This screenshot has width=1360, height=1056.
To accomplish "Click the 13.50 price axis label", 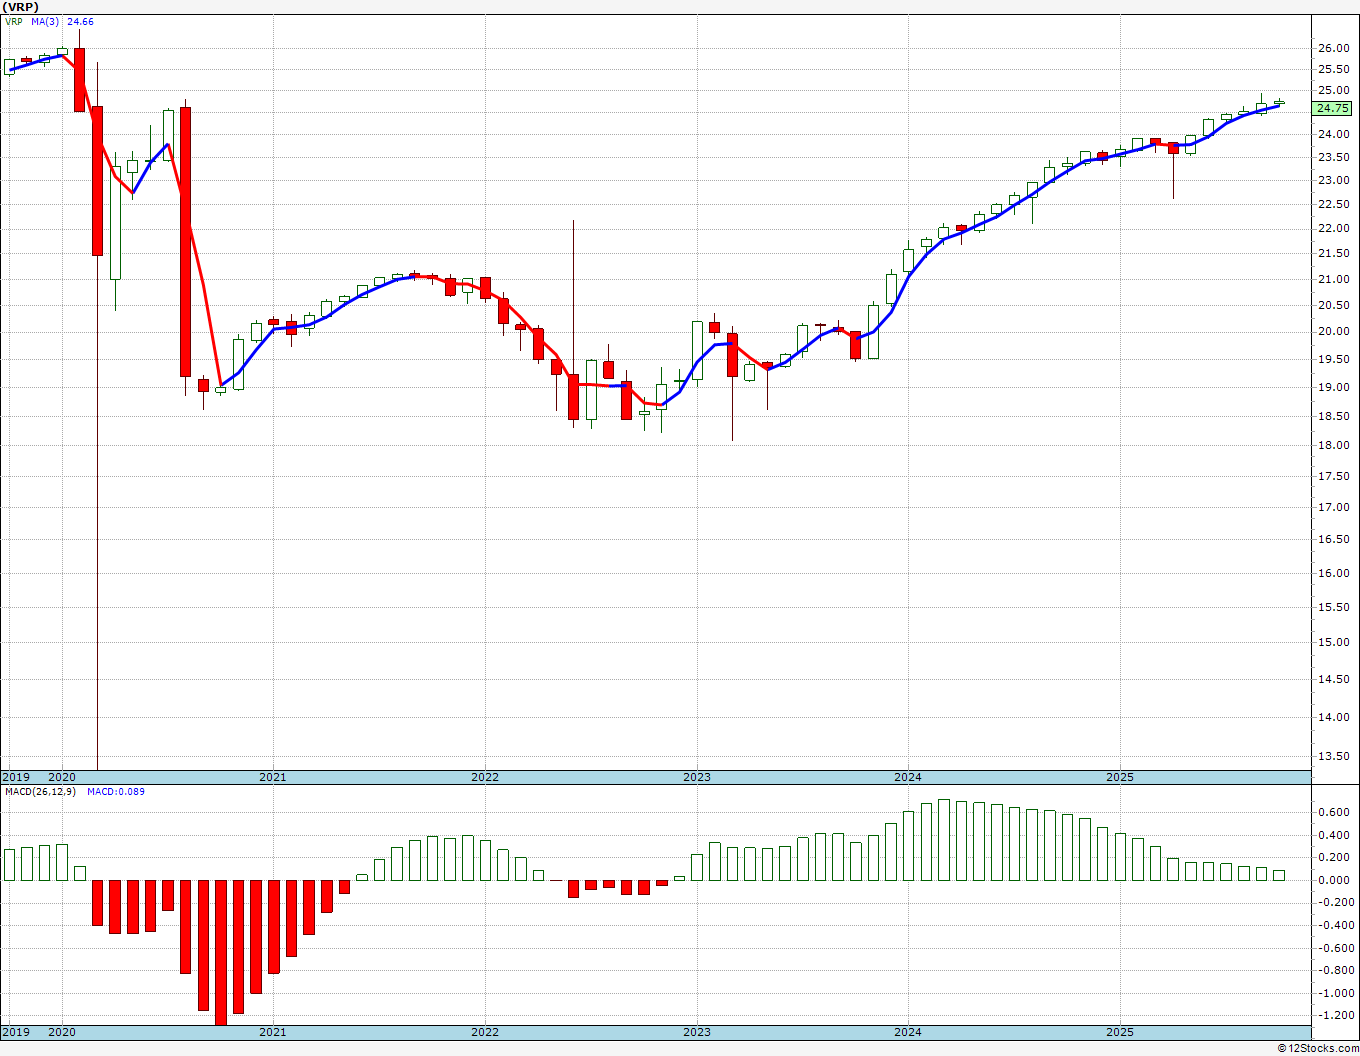I will click(x=1332, y=756).
